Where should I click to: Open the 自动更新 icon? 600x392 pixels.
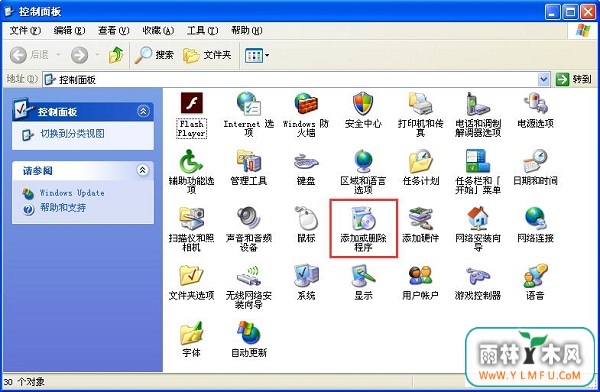tap(248, 332)
